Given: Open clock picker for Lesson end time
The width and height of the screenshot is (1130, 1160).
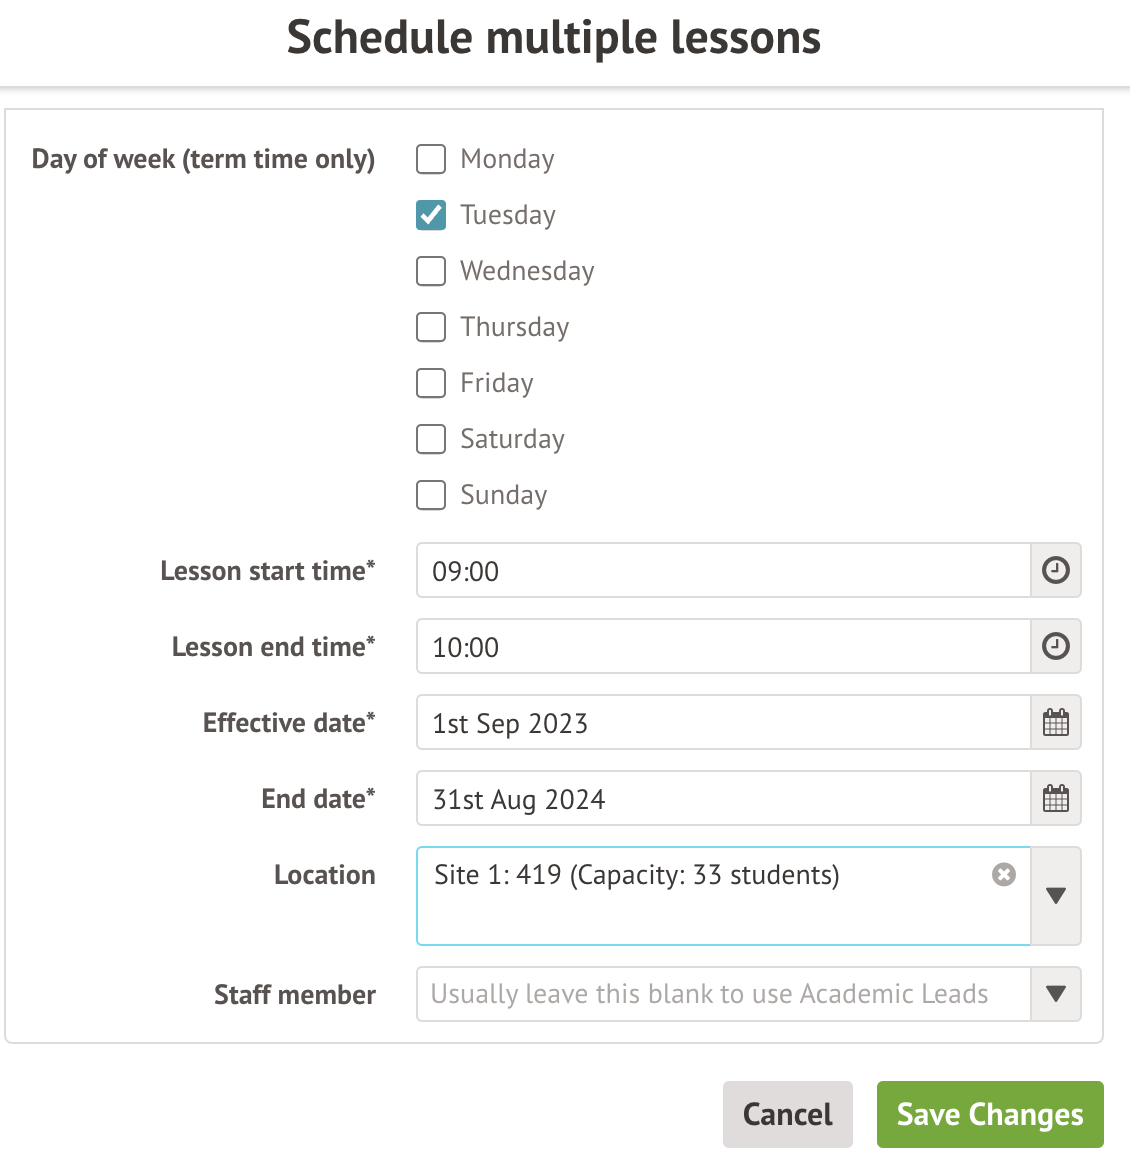Looking at the screenshot, I should [x=1055, y=647].
